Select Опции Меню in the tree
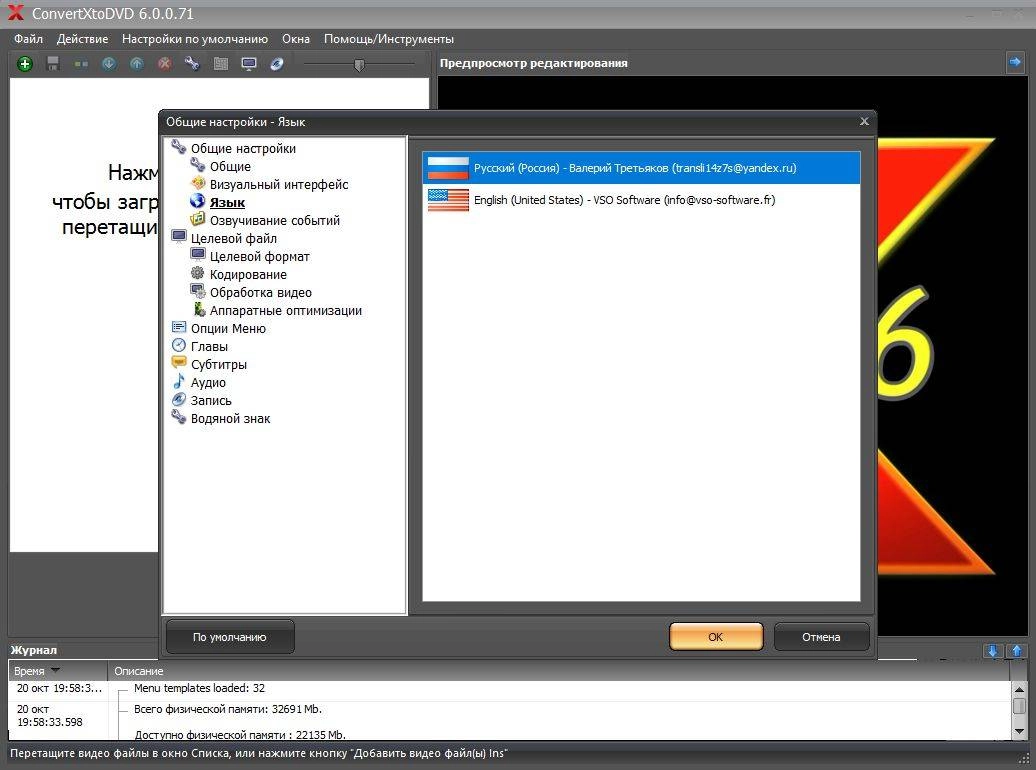 (228, 328)
